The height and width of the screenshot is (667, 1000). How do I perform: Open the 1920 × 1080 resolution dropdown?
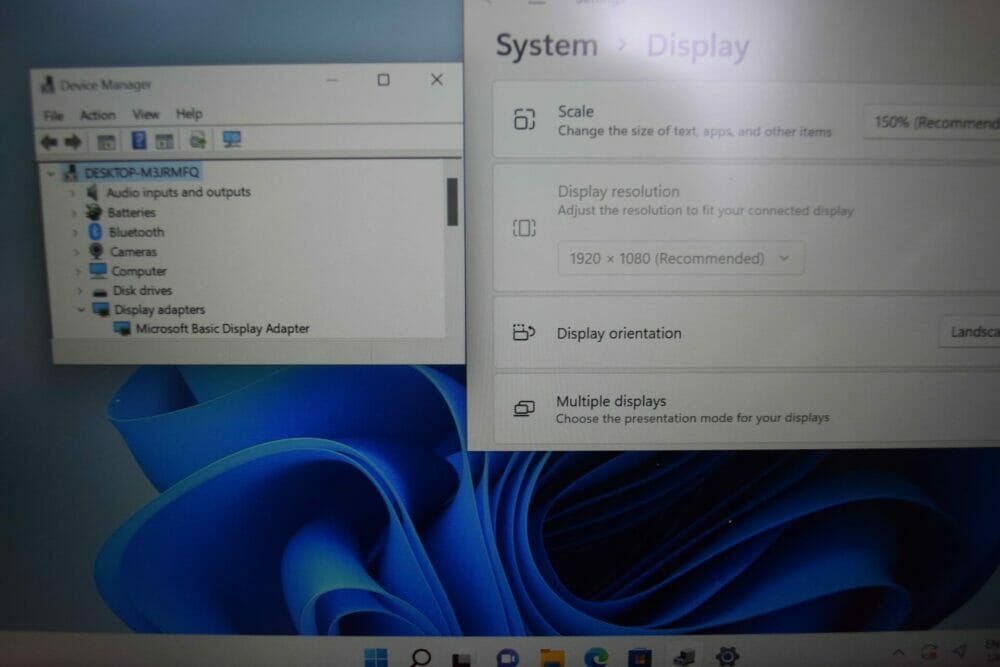tap(680, 258)
